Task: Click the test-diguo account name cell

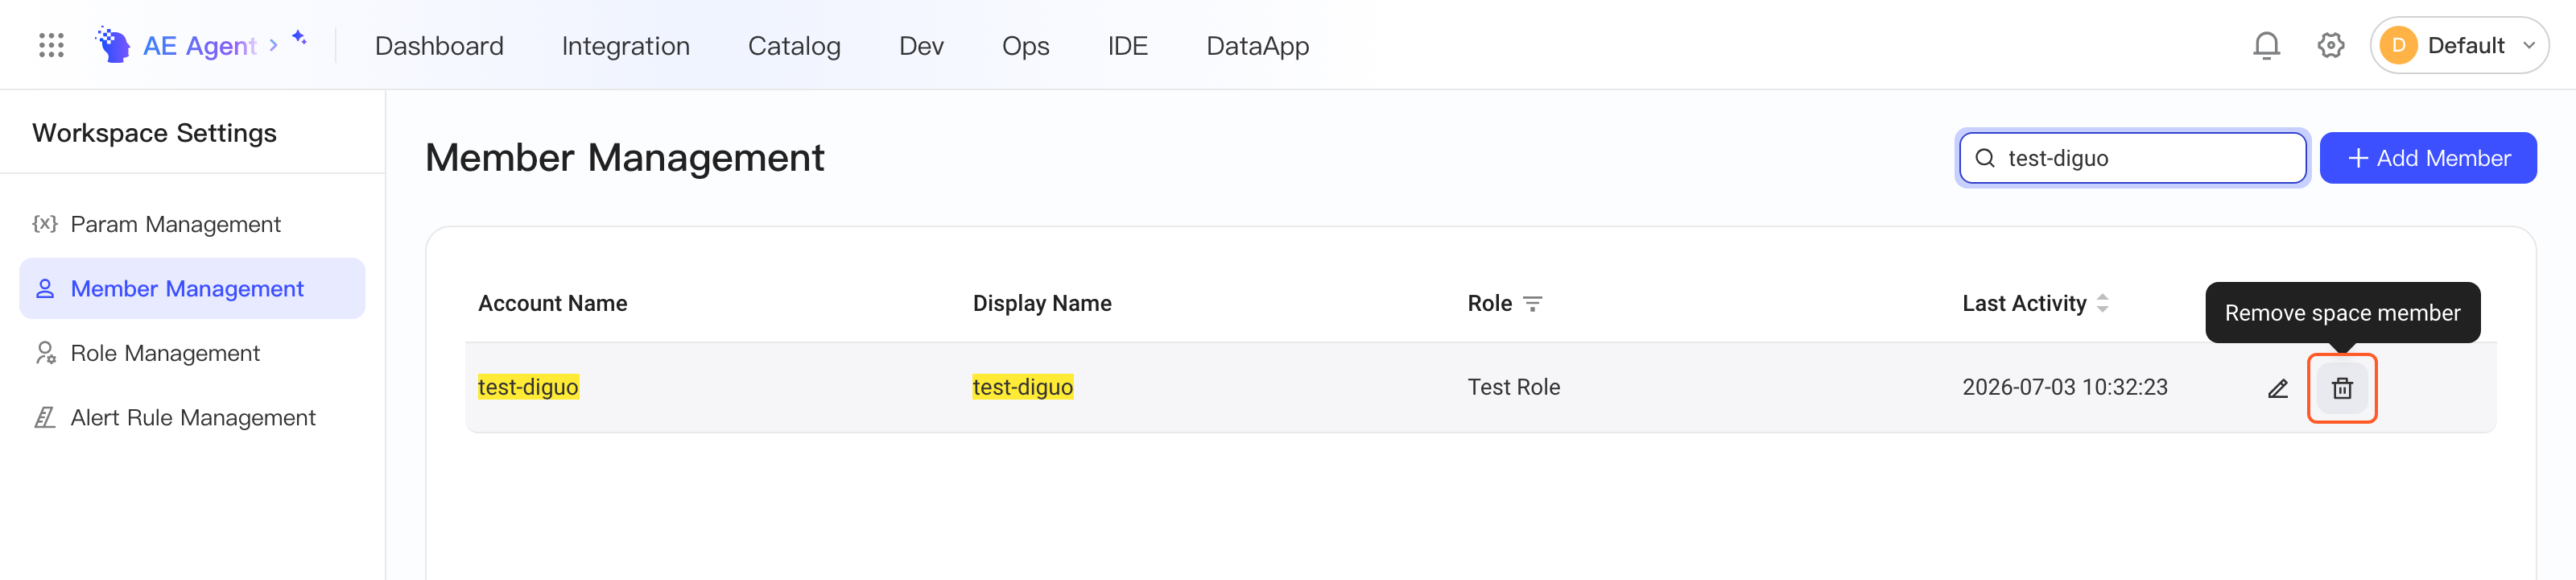Action: [528, 387]
